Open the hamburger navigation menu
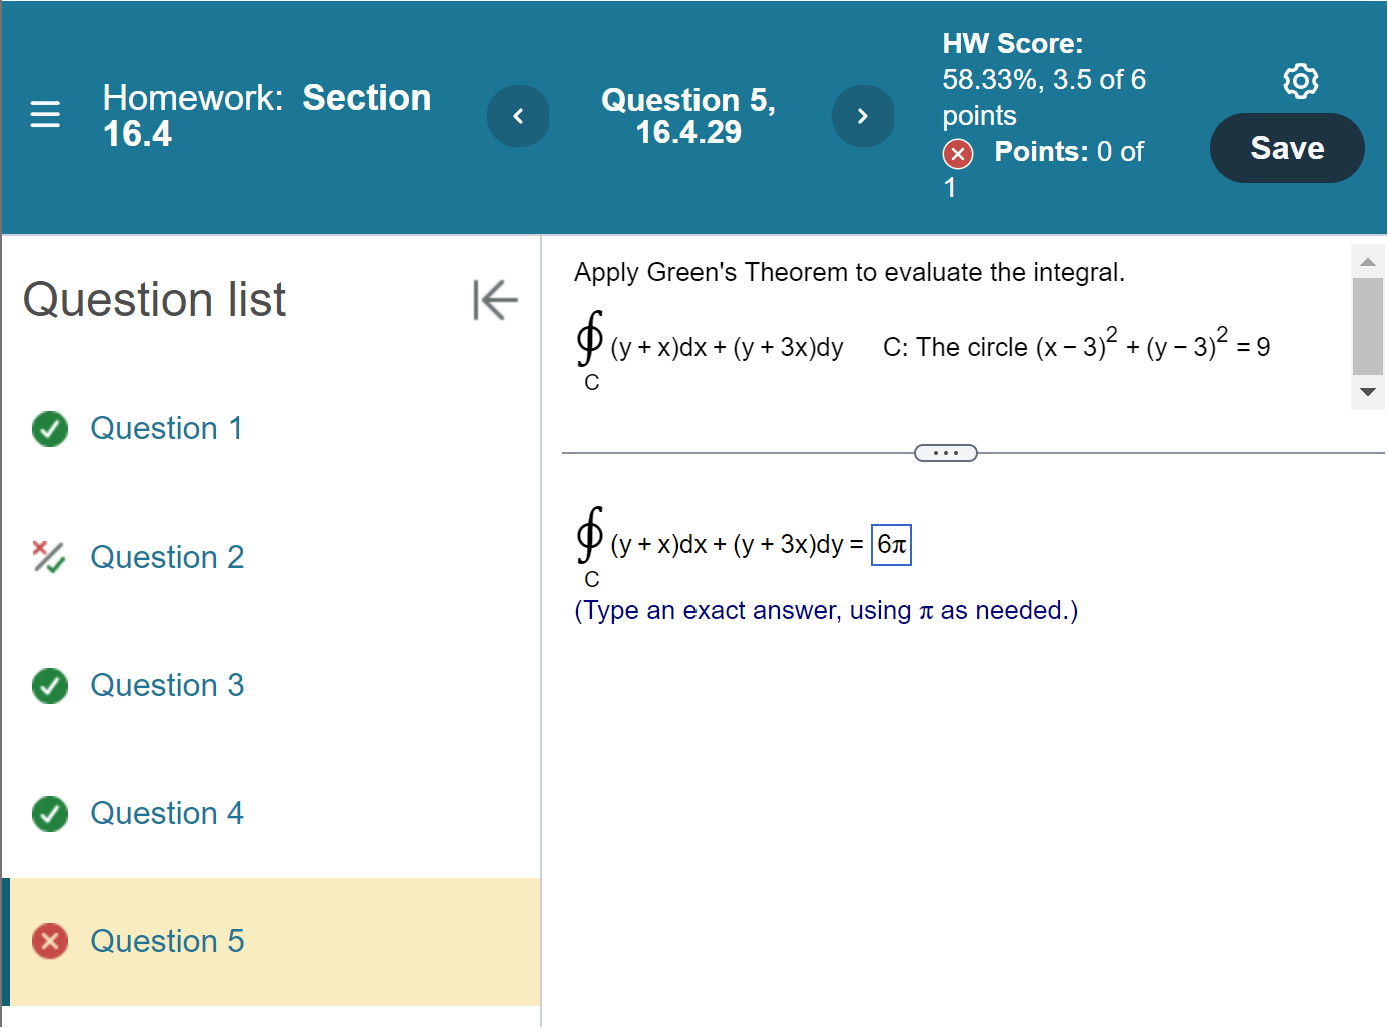Screen dimensions: 1388x1028 click(44, 115)
